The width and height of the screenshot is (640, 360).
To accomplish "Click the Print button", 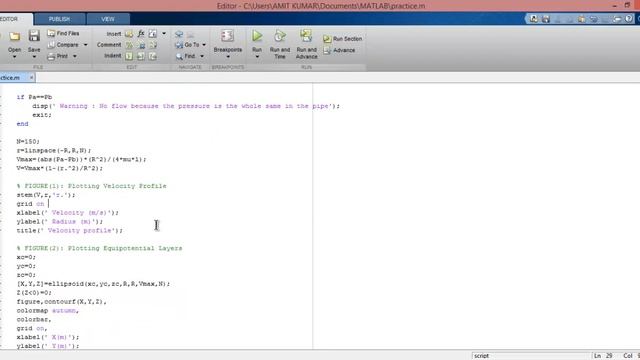I will [x=58, y=56].
